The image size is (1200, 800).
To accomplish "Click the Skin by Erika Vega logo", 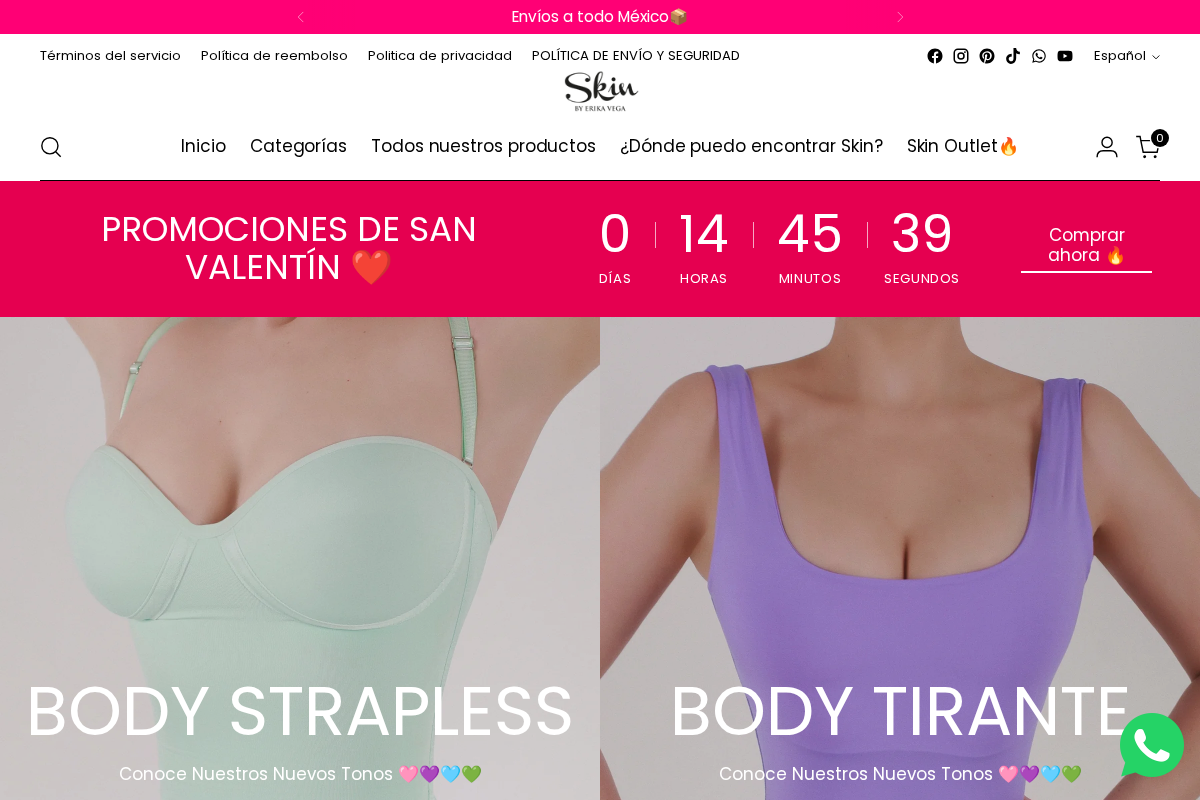I will click(600, 91).
